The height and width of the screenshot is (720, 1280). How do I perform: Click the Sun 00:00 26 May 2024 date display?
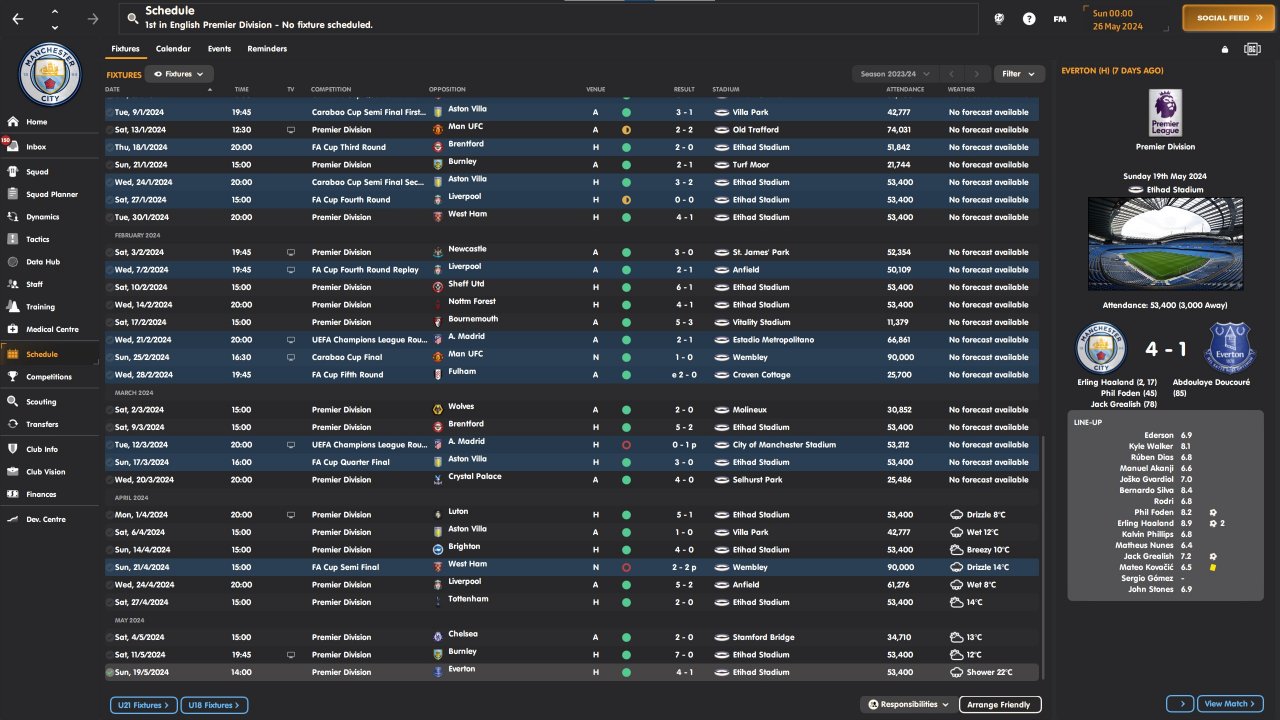[1127, 19]
